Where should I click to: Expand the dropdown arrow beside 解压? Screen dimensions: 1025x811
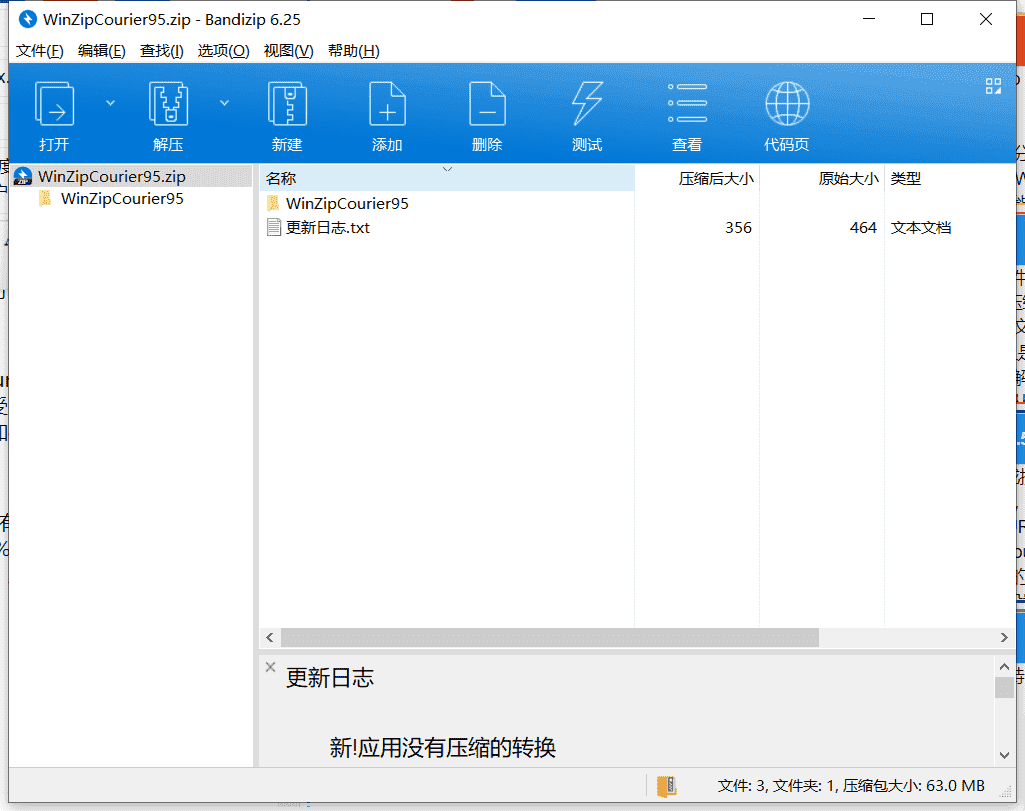tap(224, 103)
